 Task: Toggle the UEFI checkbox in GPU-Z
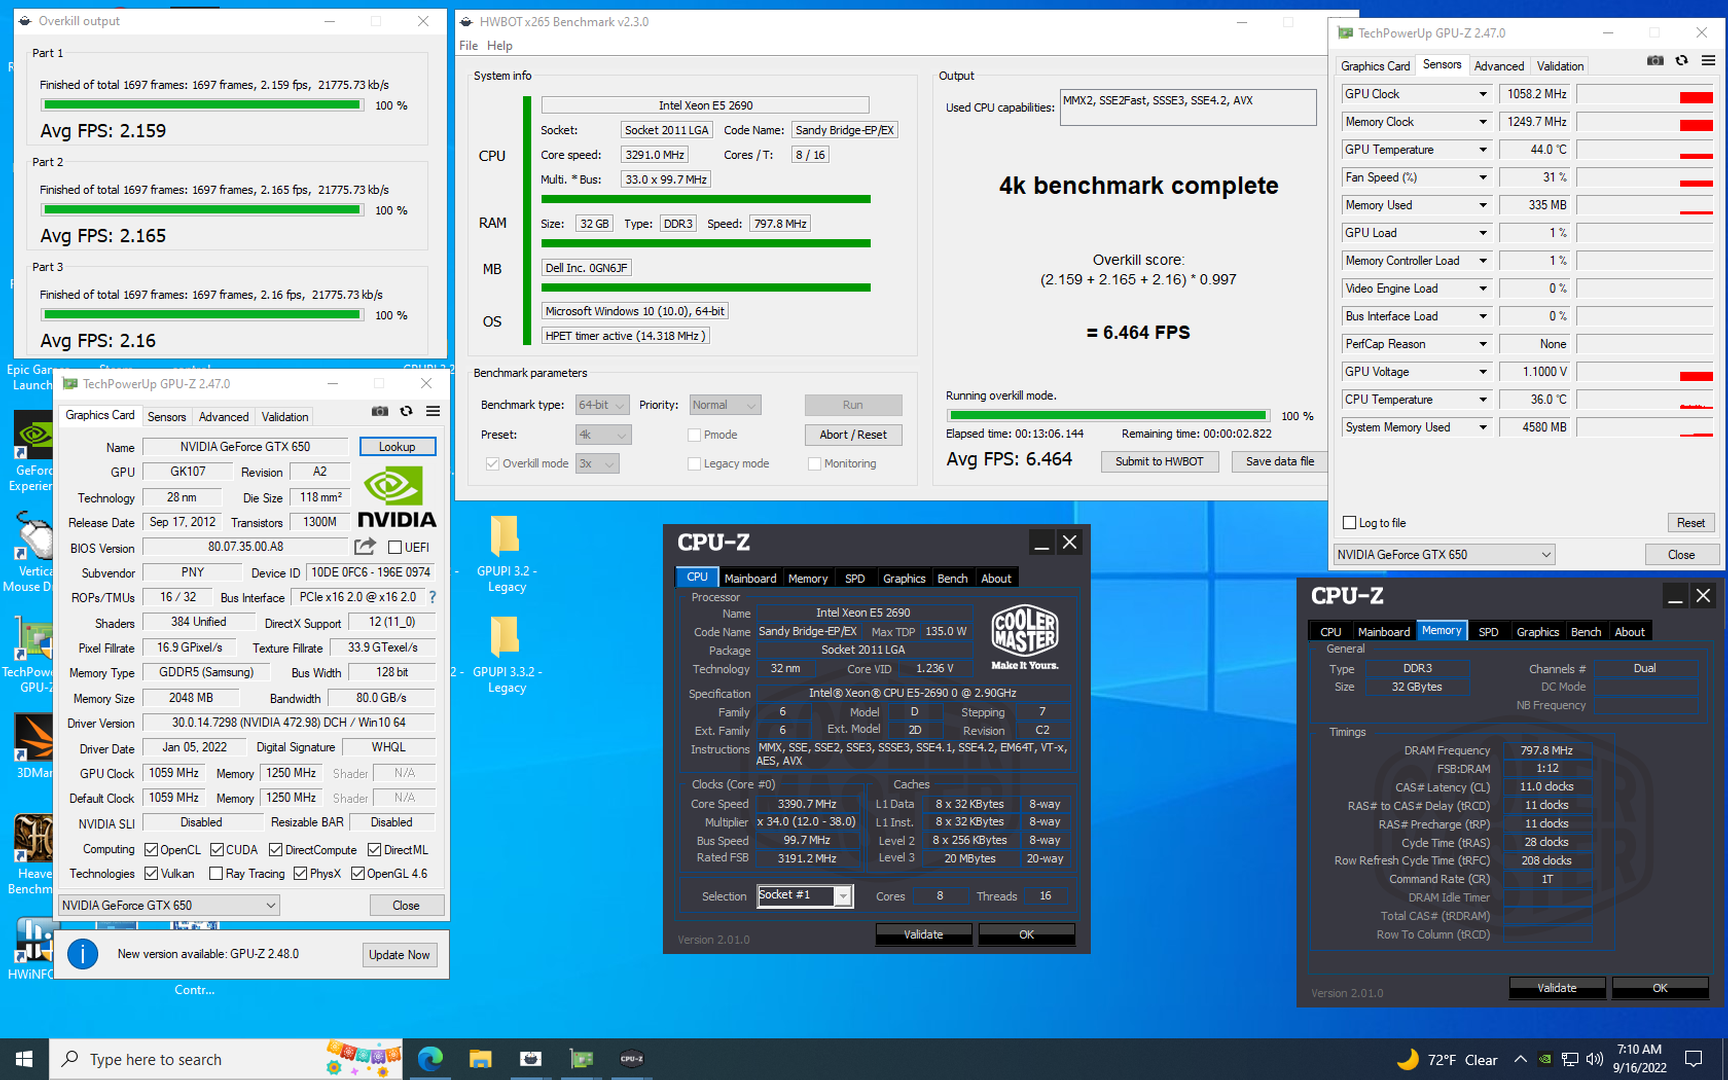click(x=395, y=547)
